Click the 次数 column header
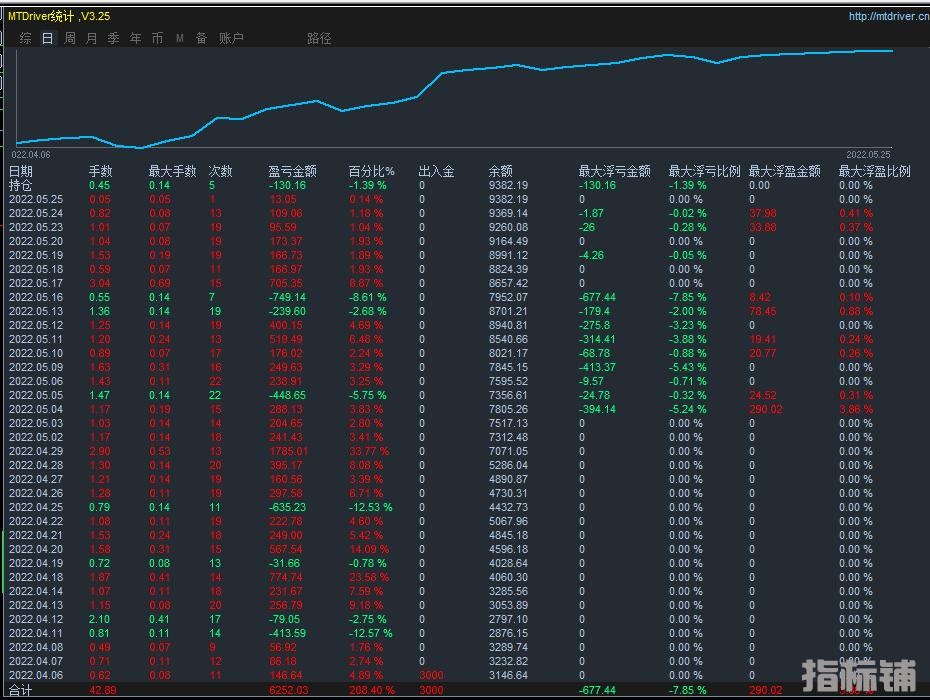This screenshot has width=930, height=700. [221, 171]
